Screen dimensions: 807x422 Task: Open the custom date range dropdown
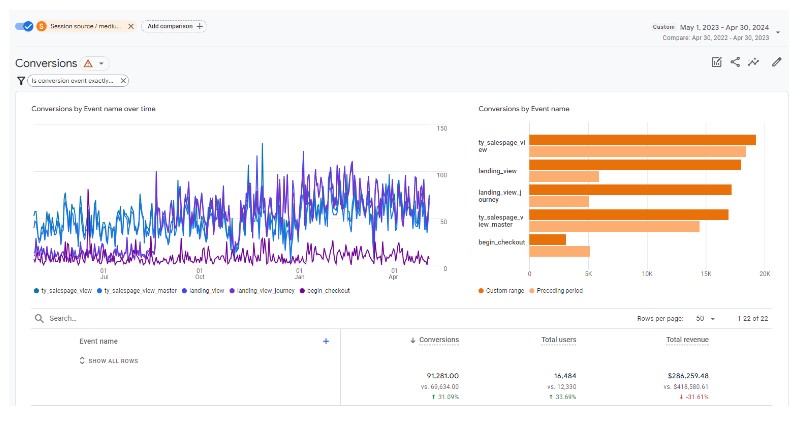[x=778, y=32]
